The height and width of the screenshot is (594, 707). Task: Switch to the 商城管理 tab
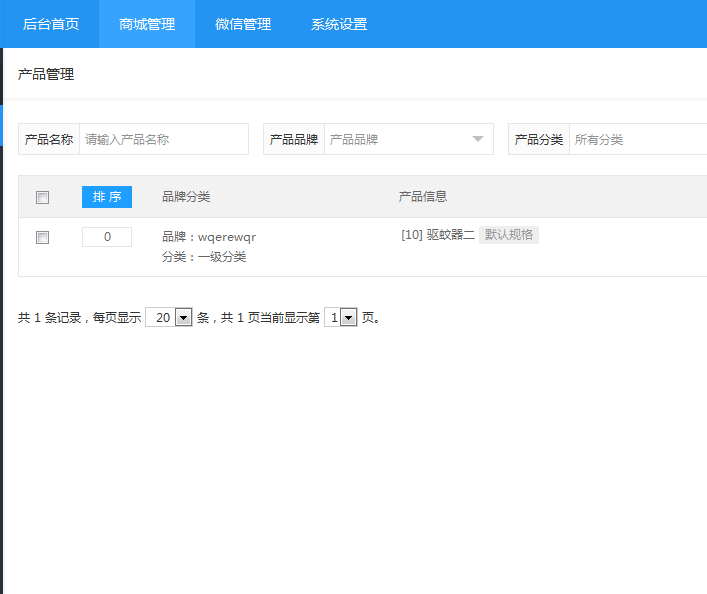(x=147, y=24)
